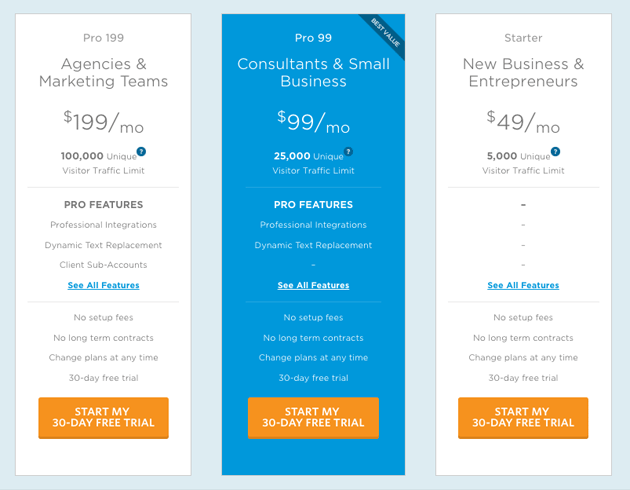Viewport: 630px width, 490px height.
Task: Click the help icon beside 5,000 Unique
Action: pyautogui.click(x=555, y=152)
